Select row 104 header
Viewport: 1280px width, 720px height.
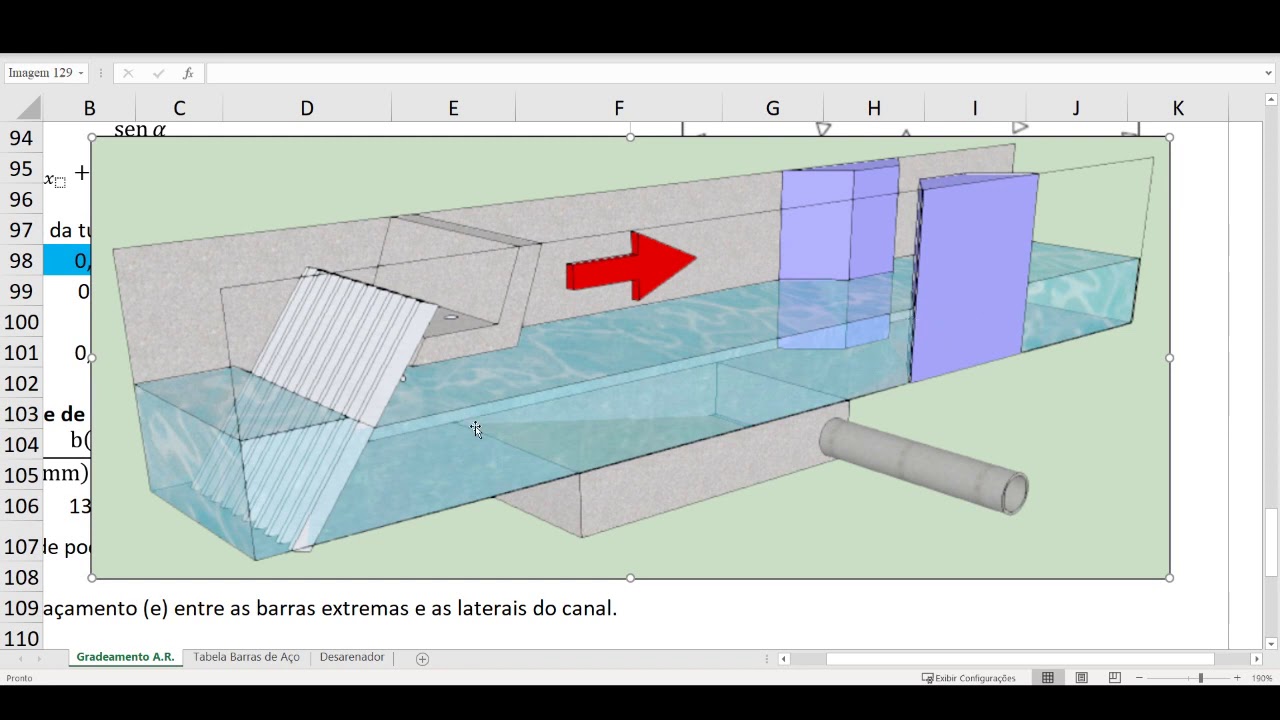point(21,444)
